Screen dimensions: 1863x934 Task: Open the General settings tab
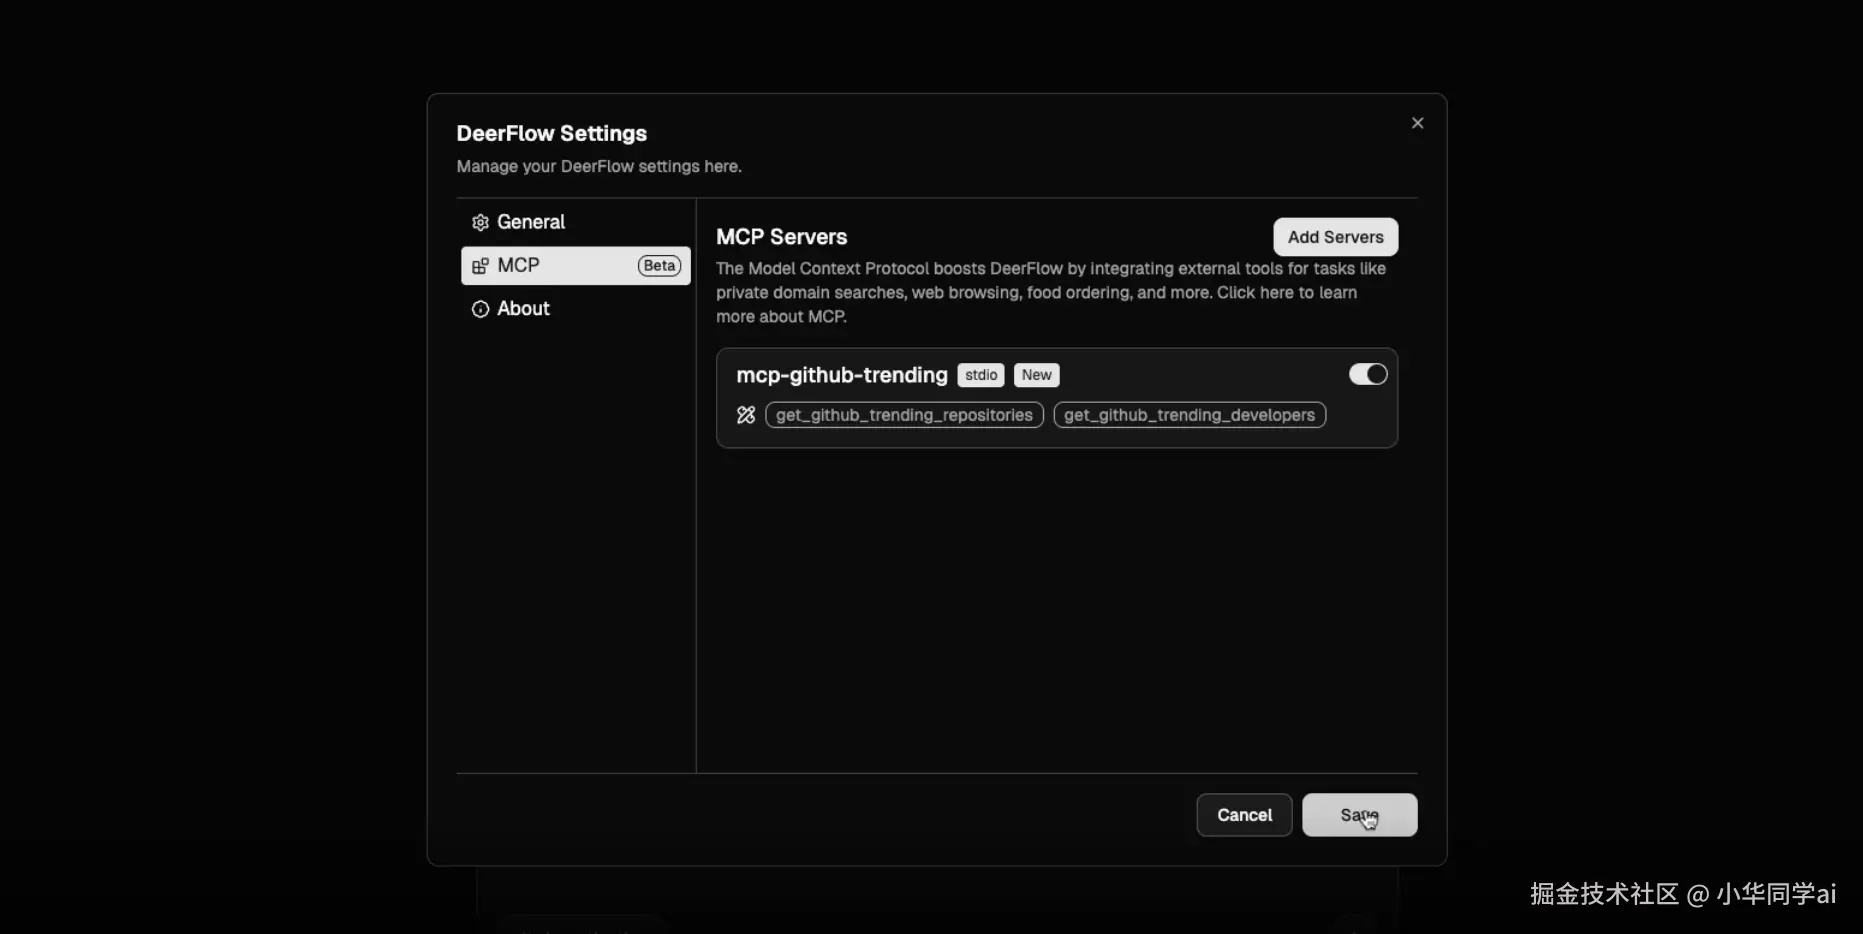click(x=575, y=222)
